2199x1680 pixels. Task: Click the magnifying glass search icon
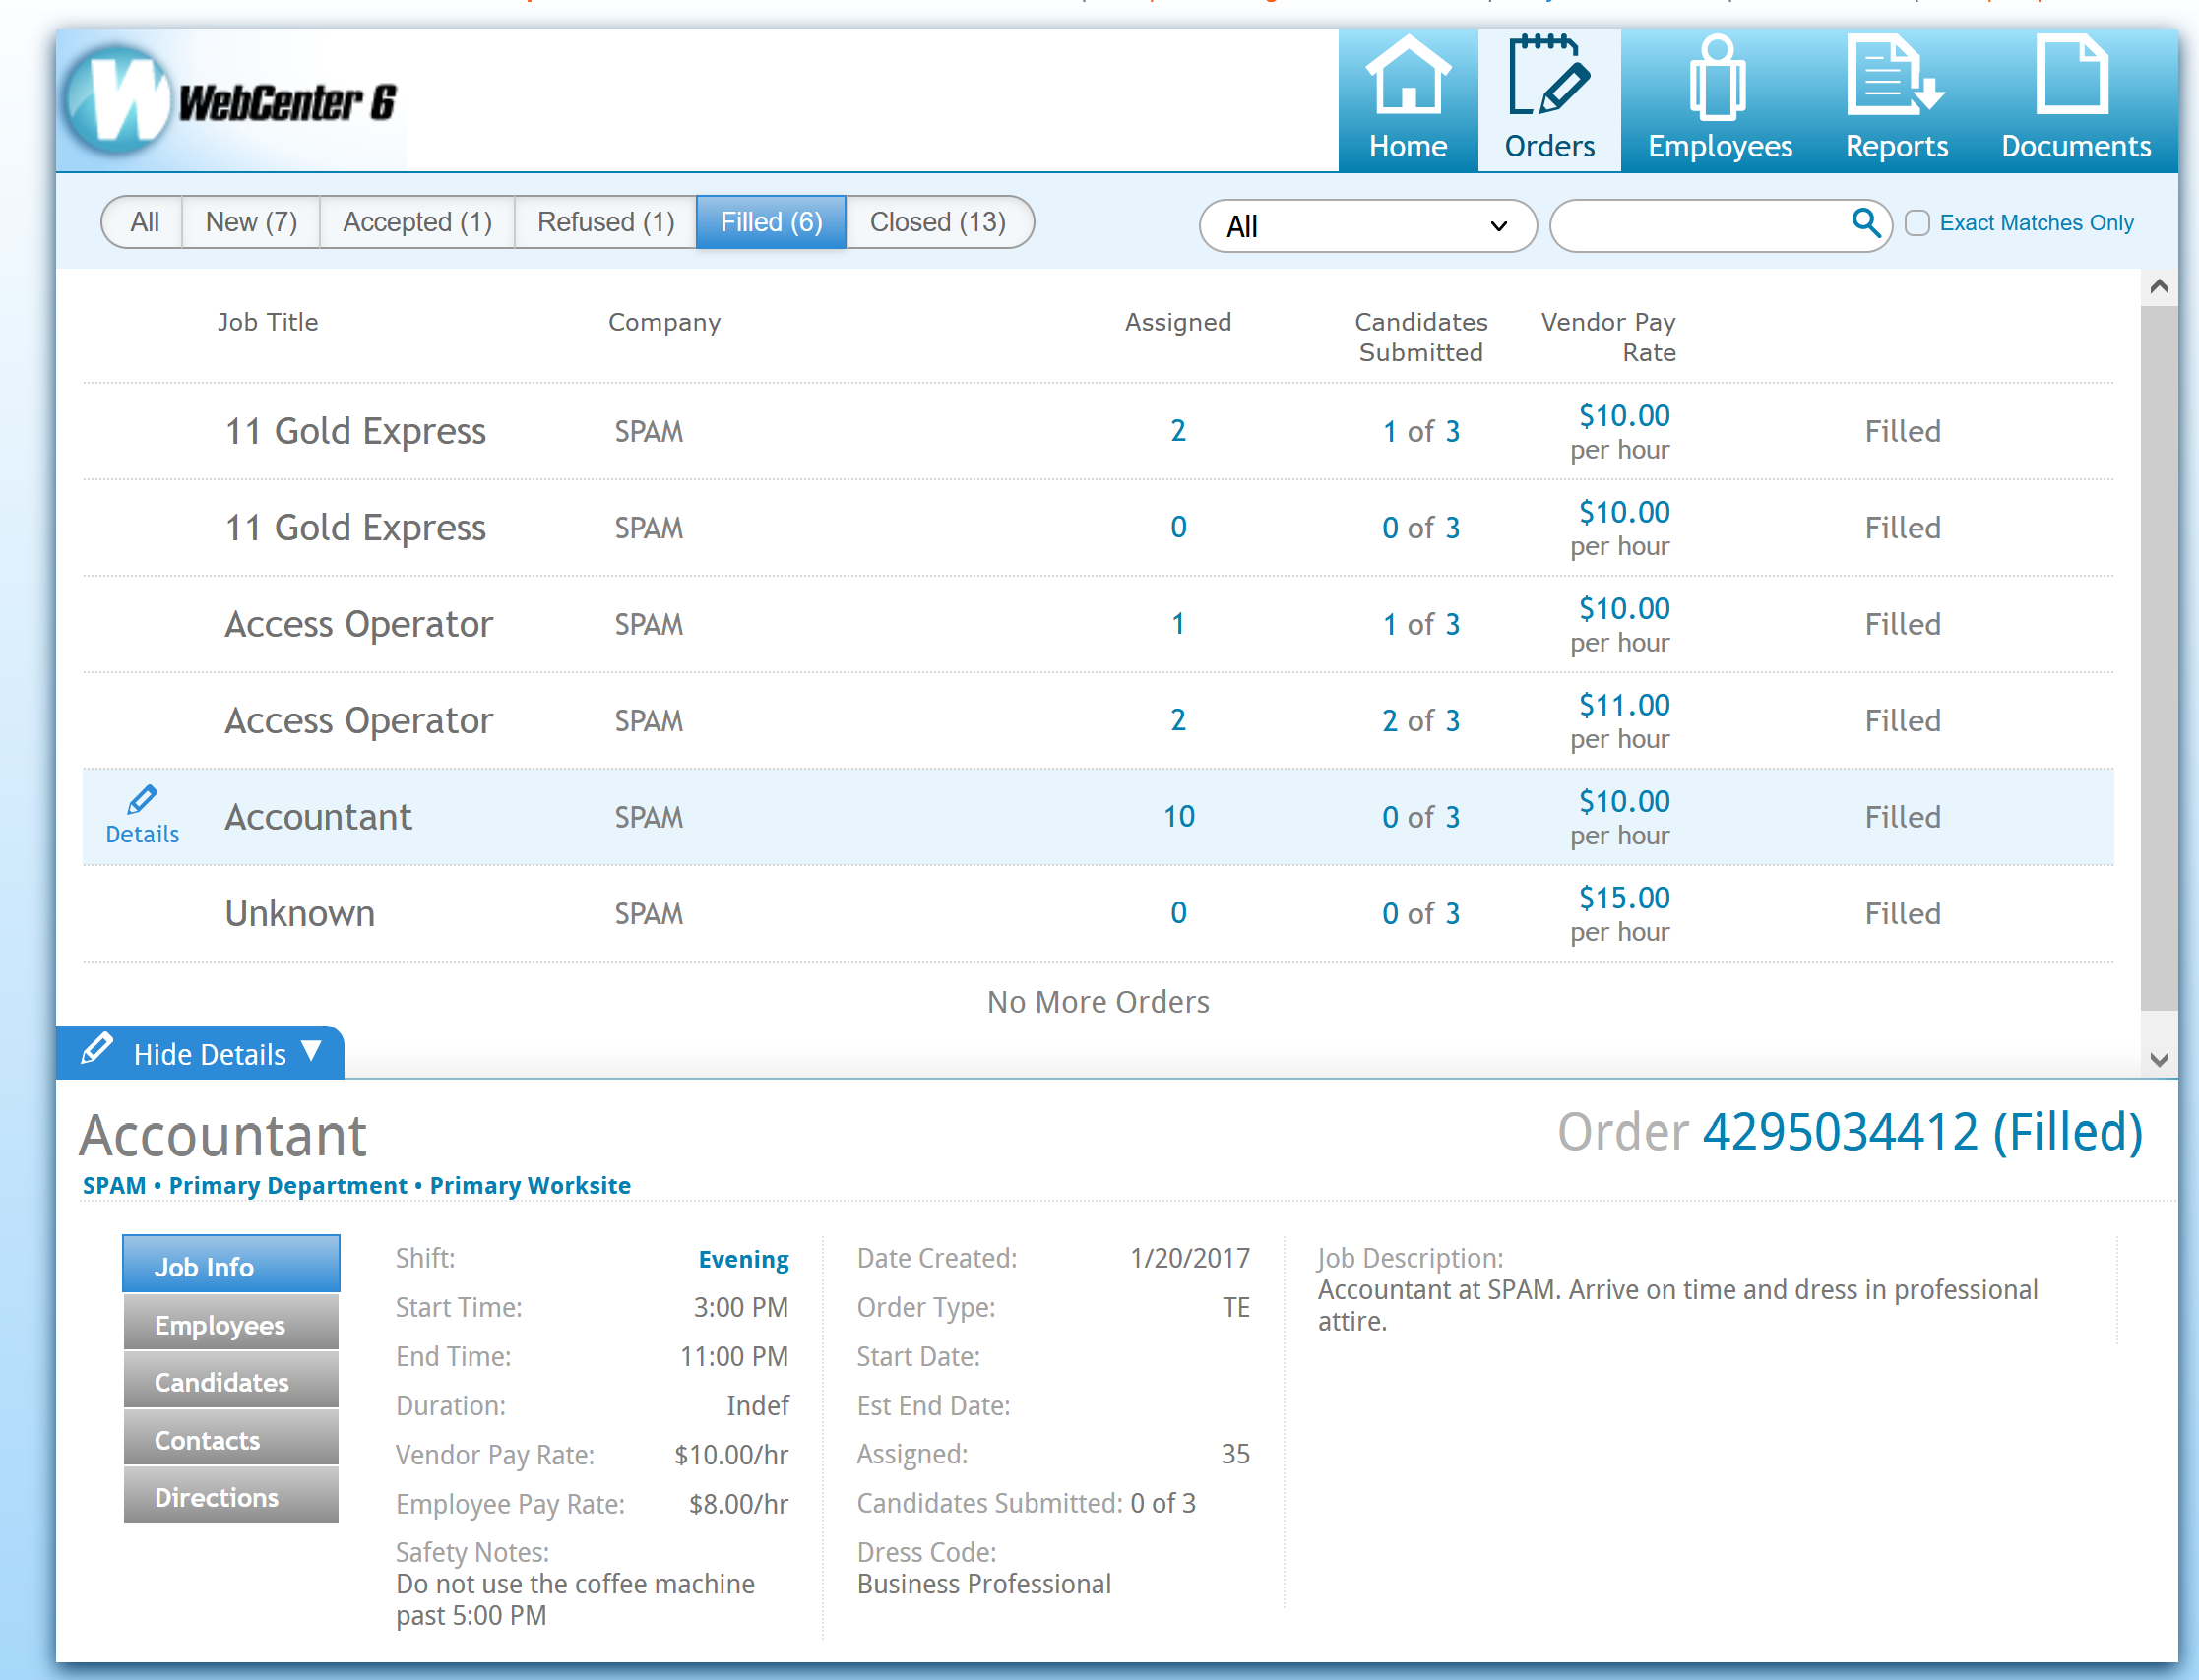point(1865,222)
